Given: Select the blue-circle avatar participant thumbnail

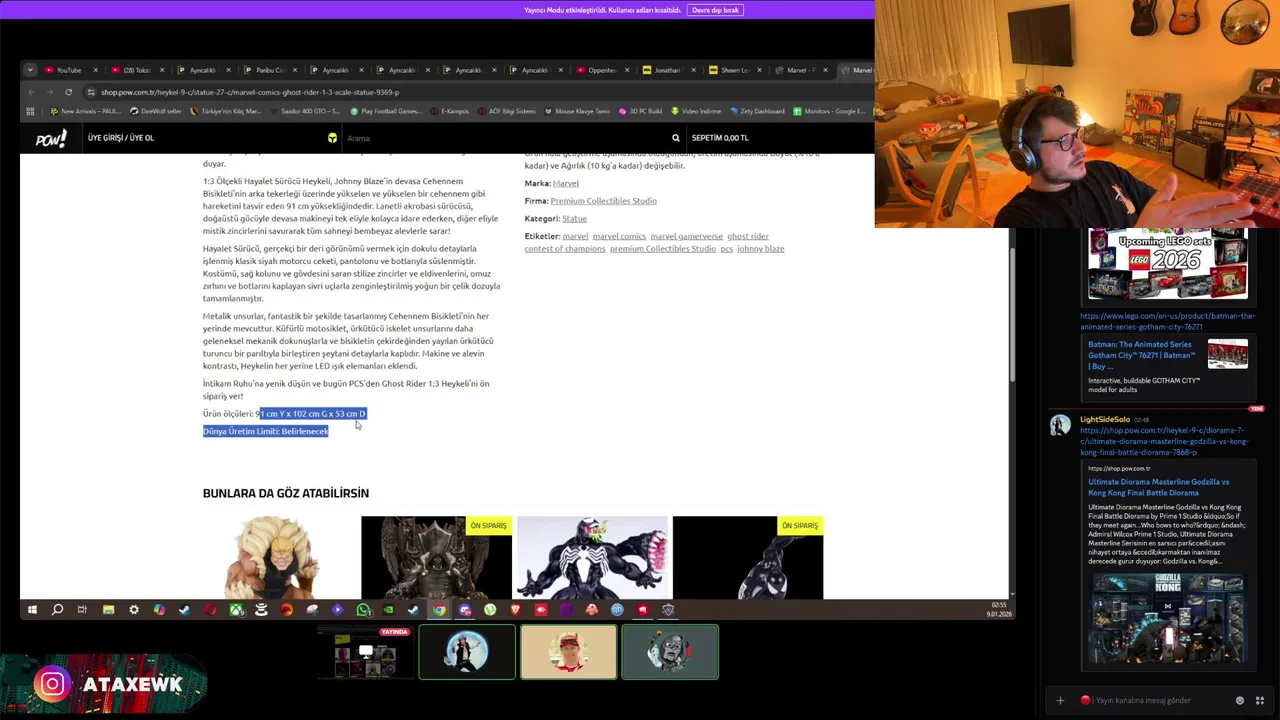Looking at the screenshot, I should click(467, 652).
